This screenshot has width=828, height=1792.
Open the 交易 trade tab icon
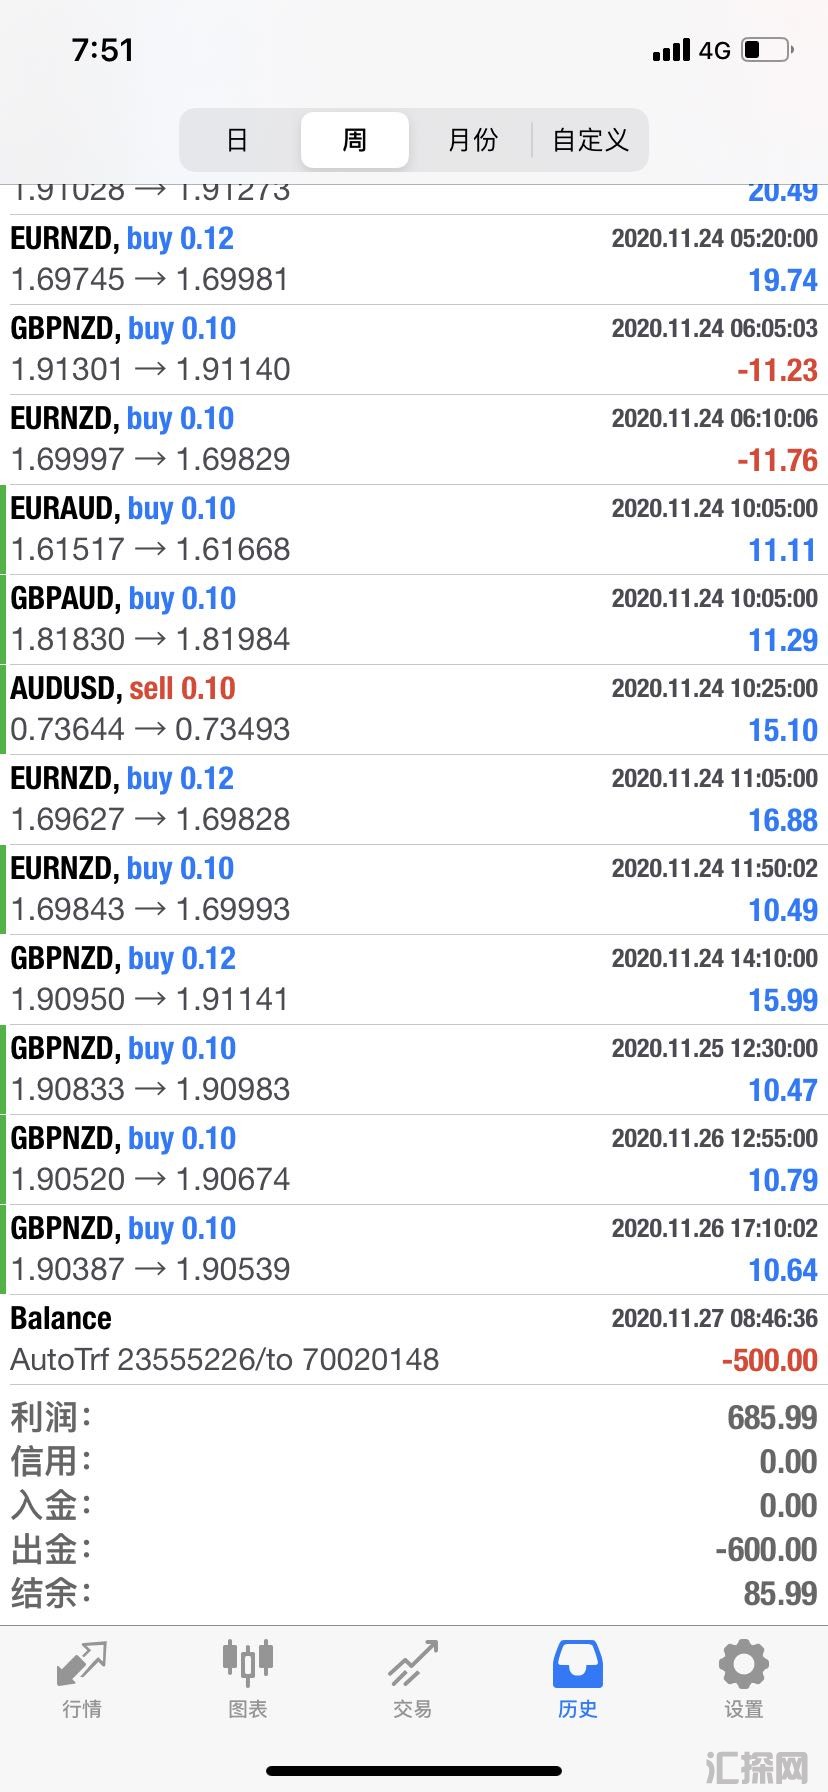click(x=413, y=1662)
